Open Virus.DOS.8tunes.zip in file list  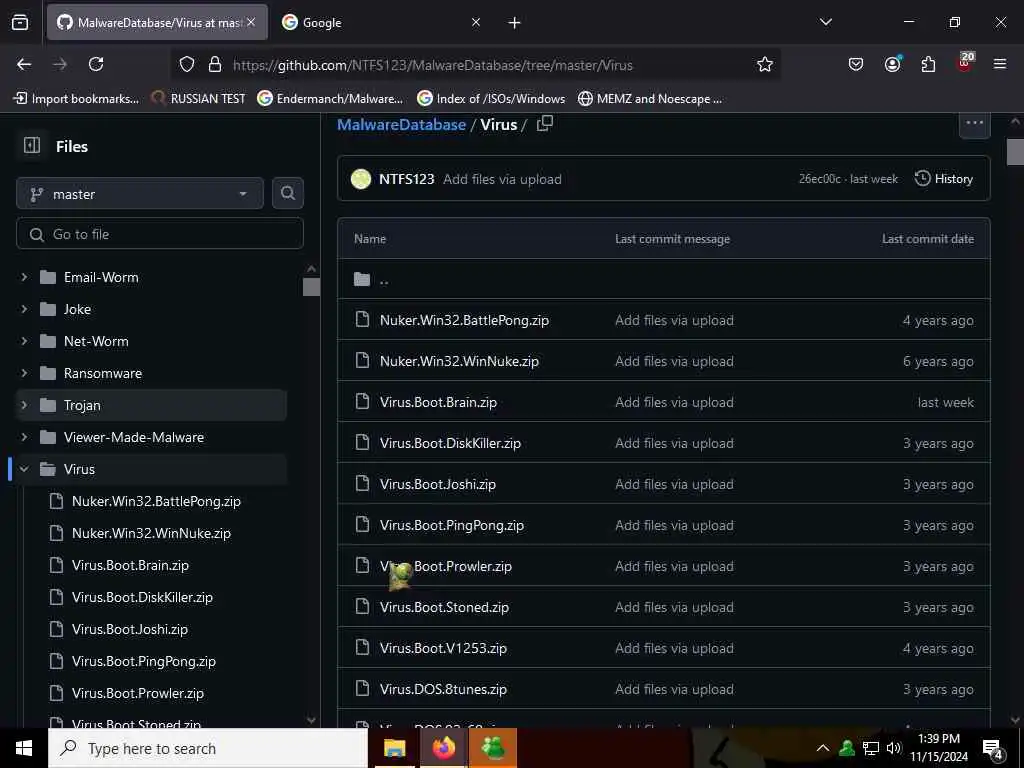click(443, 689)
